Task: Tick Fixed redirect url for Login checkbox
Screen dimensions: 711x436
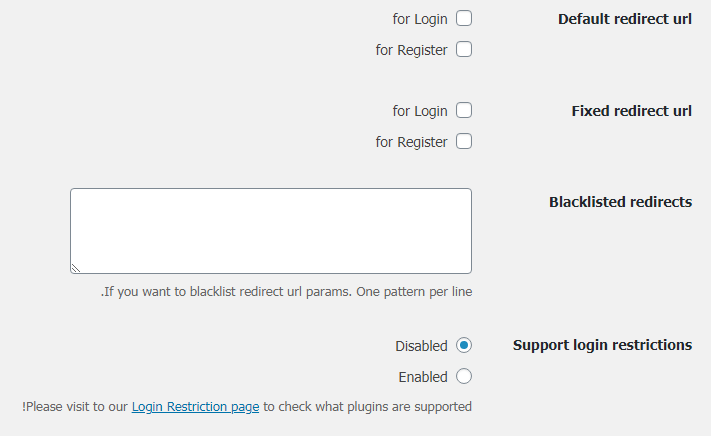Action: (464, 111)
